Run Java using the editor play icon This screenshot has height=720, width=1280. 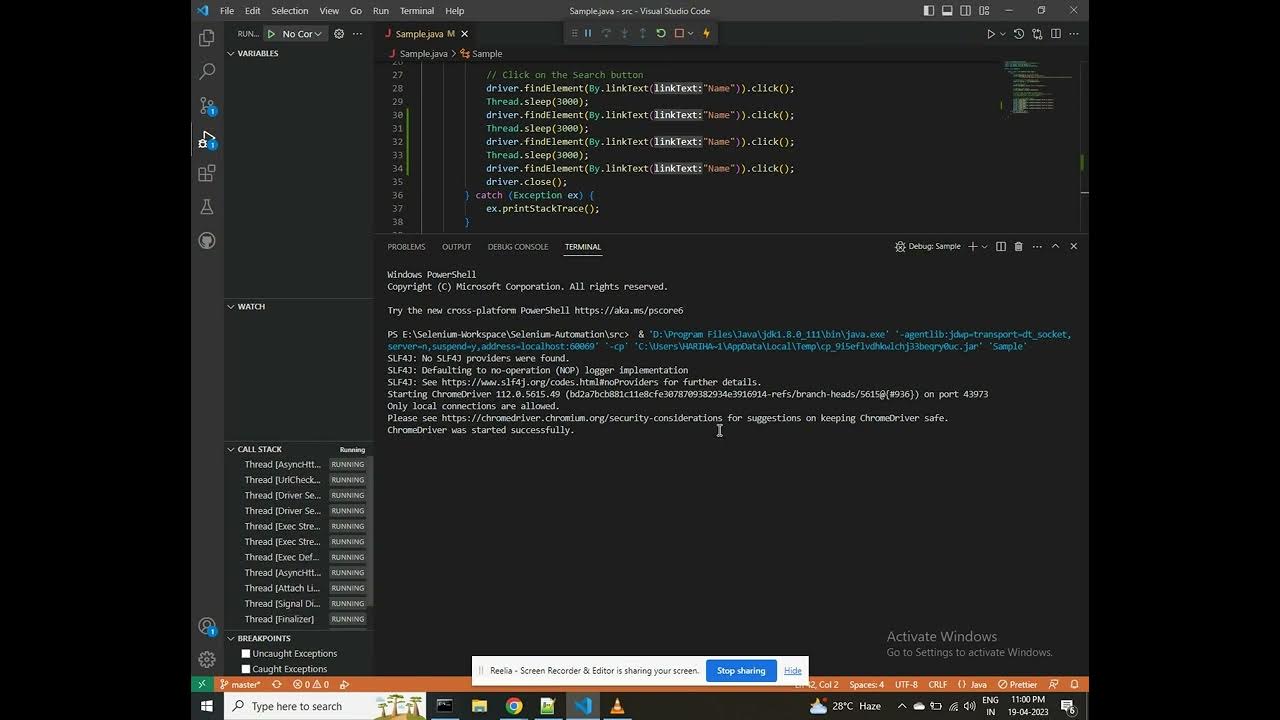pyautogui.click(x=991, y=34)
